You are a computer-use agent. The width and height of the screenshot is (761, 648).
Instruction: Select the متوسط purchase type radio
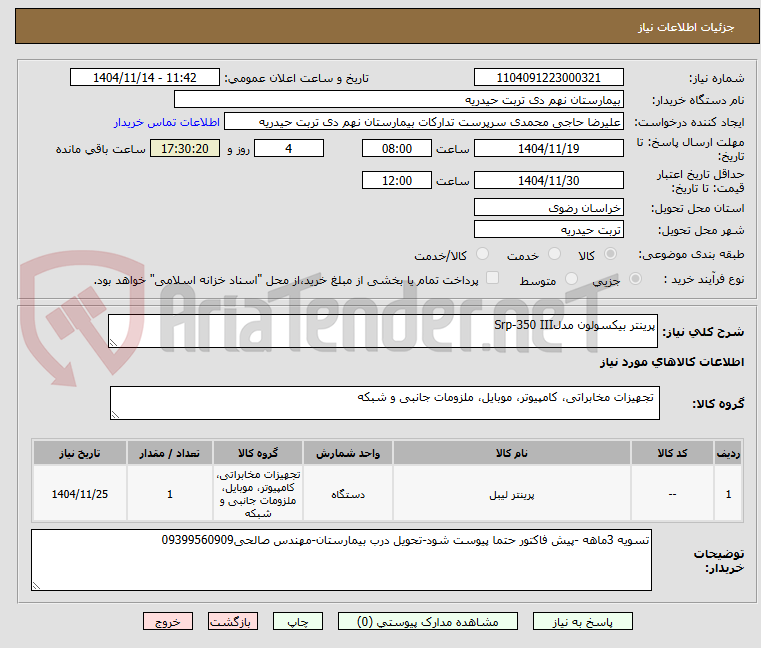click(571, 279)
